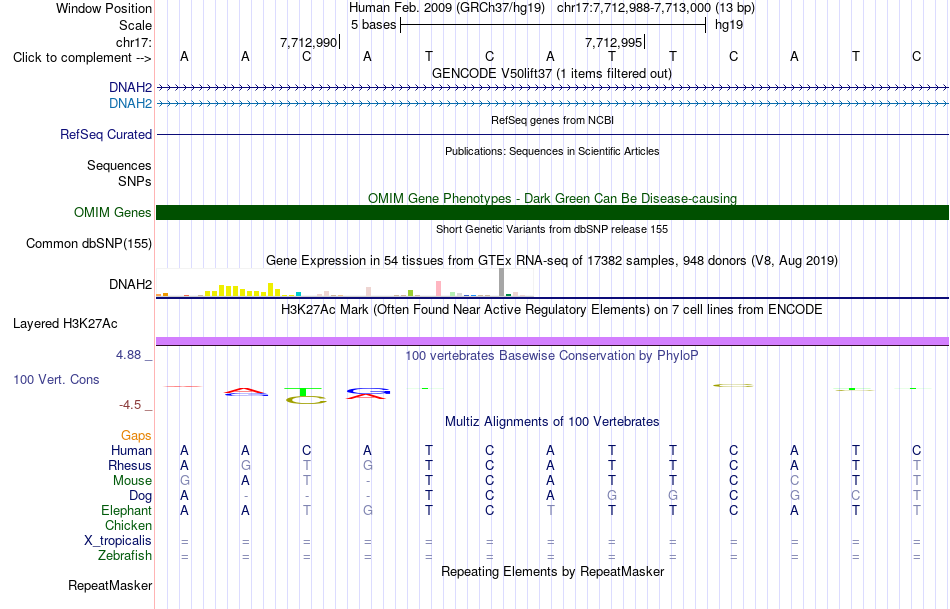
Task: Click the '5 bases' scale bar label
Action: coord(373,25)
